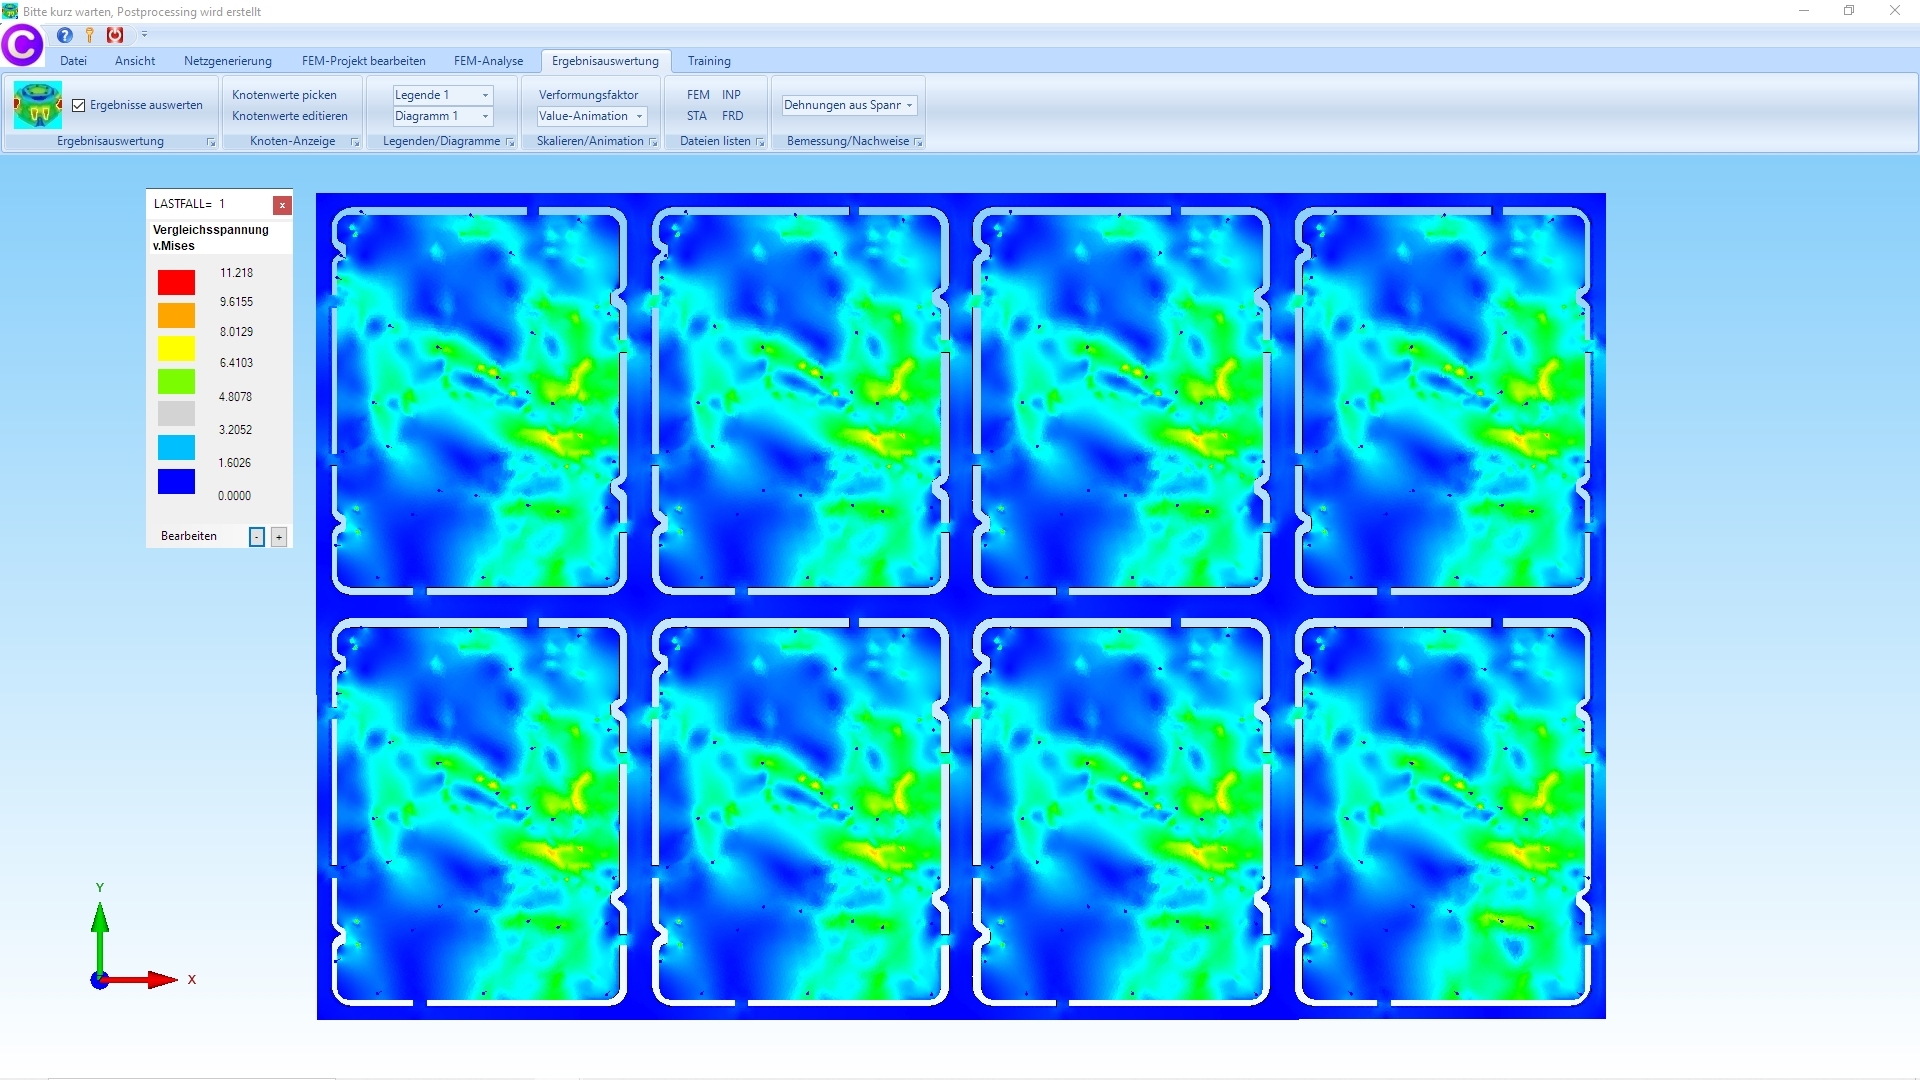Click the Bearbeiten legend button
Viewport: 1920px width, 1080px height.
(189, 536)
